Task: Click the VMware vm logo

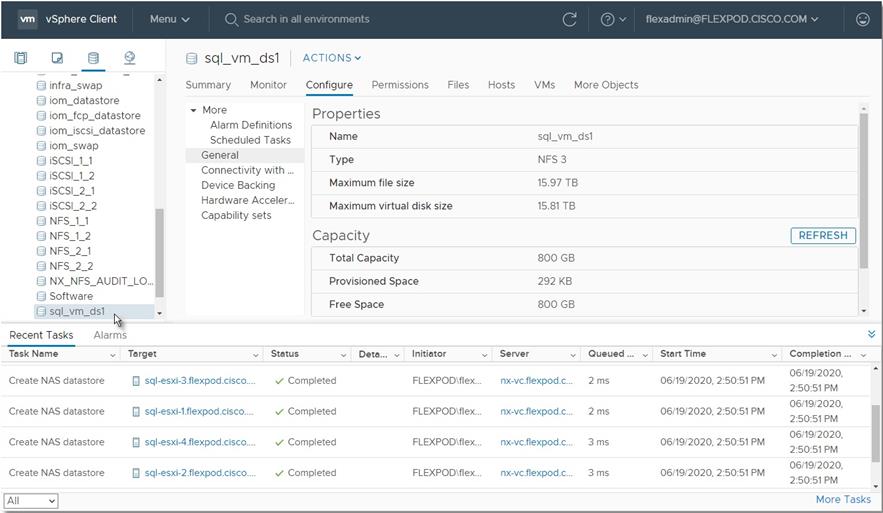Action: point(27,19)
